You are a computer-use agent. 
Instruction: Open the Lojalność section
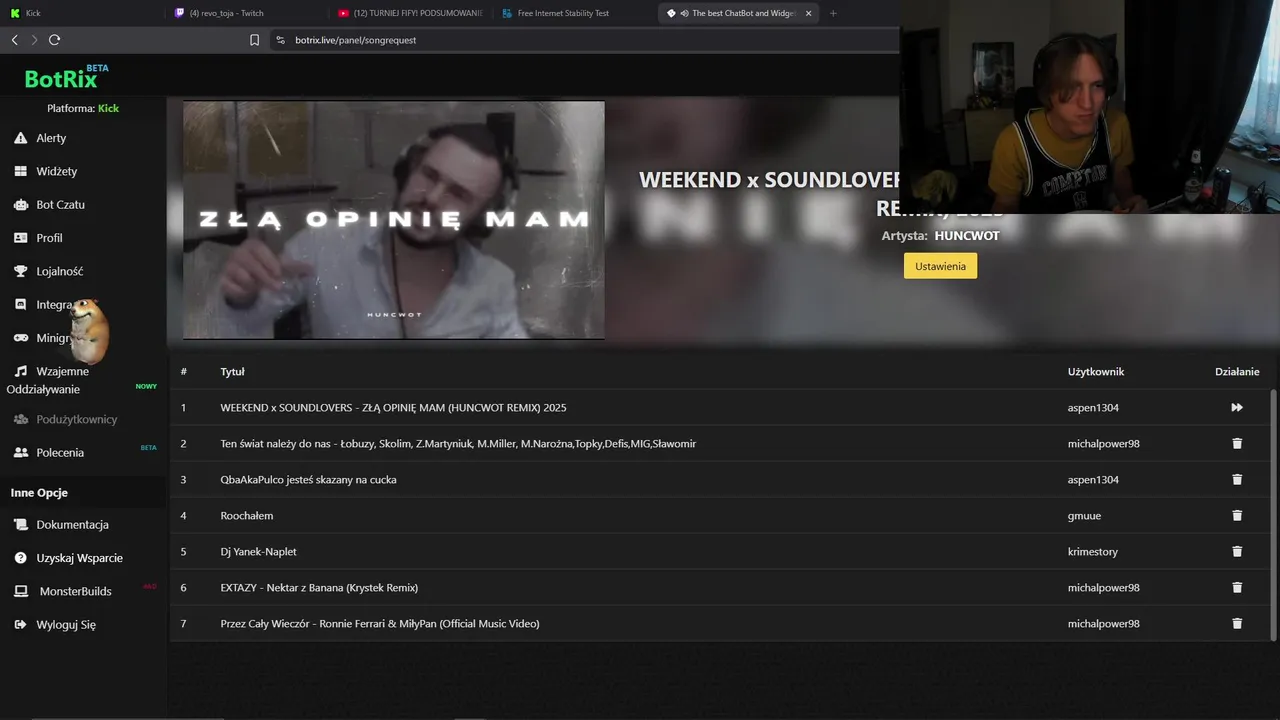(x=60, y=271)
